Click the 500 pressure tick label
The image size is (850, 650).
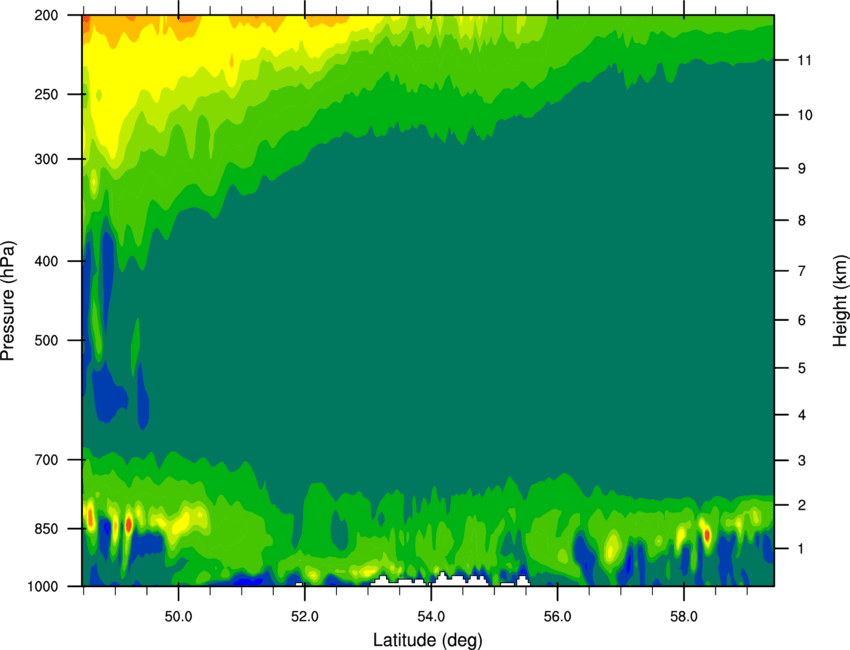46,340
